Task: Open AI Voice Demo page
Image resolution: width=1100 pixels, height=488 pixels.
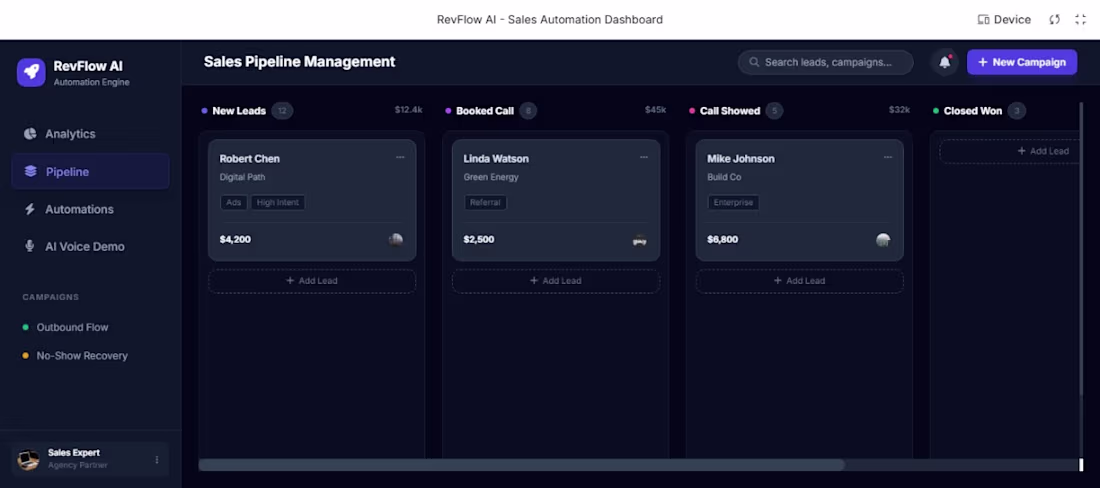Action: 90,246
